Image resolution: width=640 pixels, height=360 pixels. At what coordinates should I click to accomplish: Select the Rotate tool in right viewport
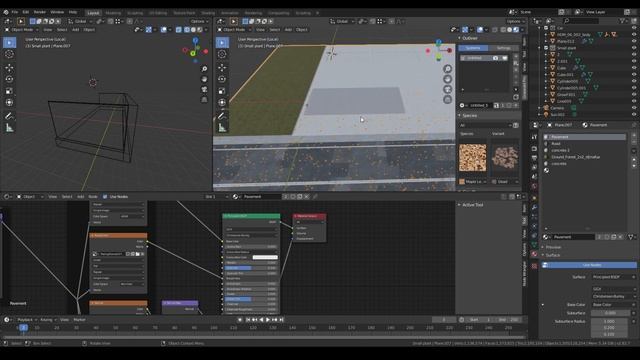click(x=222, y=79)
